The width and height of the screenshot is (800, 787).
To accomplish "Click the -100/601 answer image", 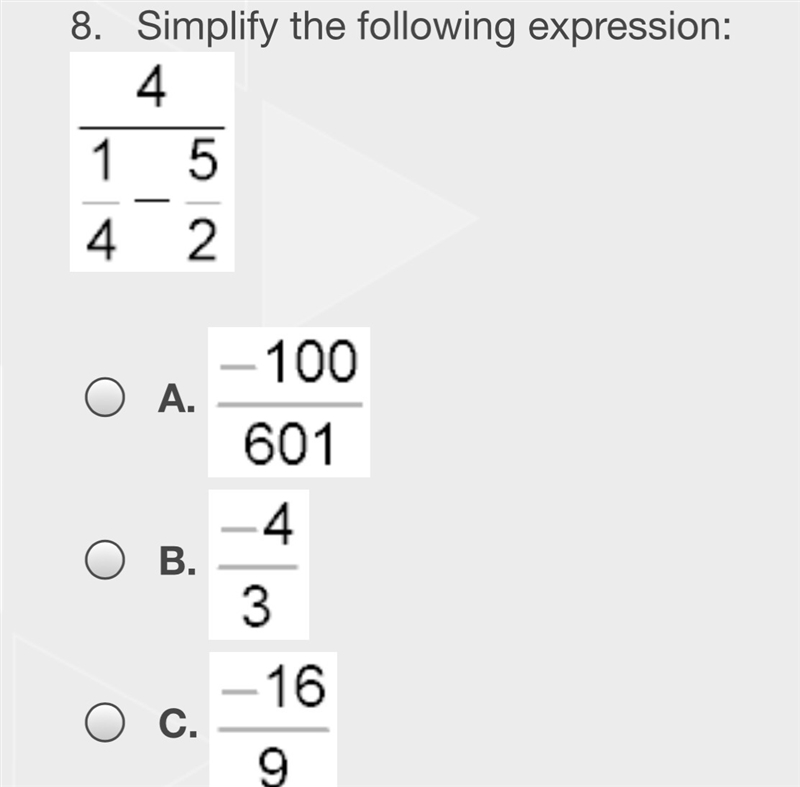I will pos(289,402).
